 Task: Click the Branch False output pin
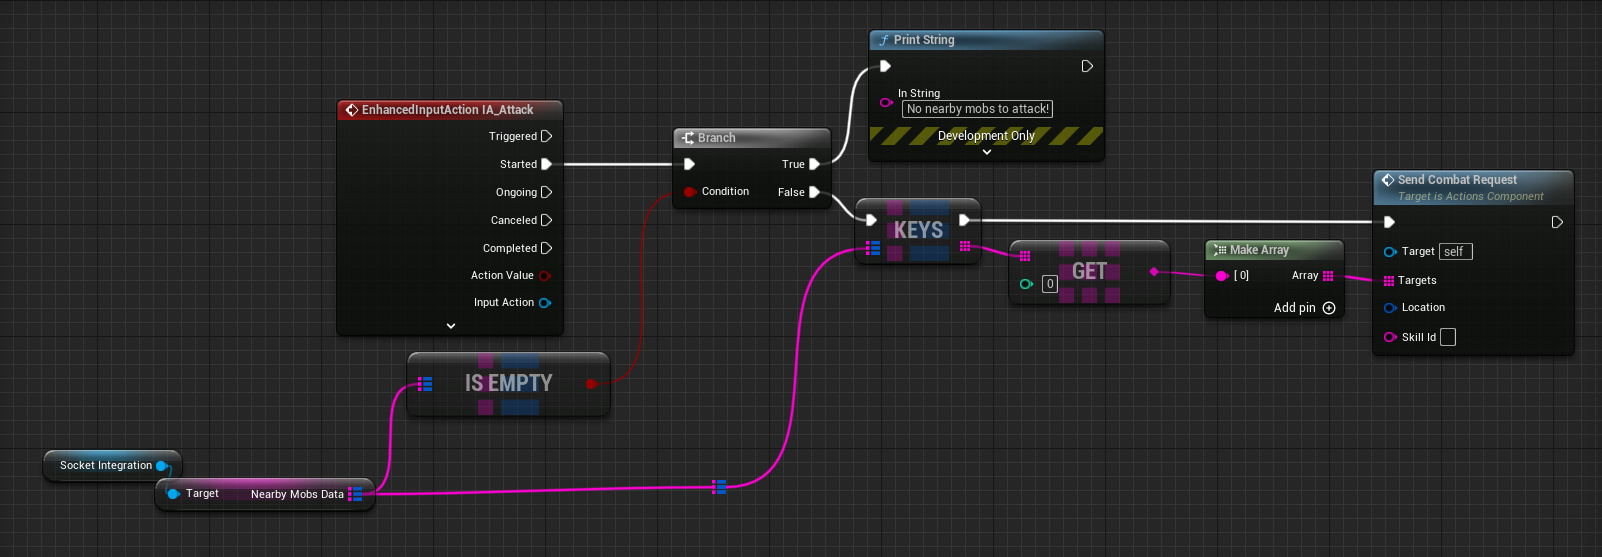tap(814, 192)
